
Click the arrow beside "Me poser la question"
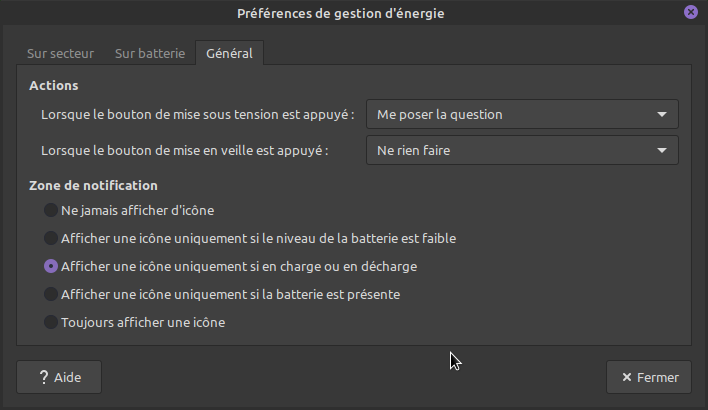[661, 114]
